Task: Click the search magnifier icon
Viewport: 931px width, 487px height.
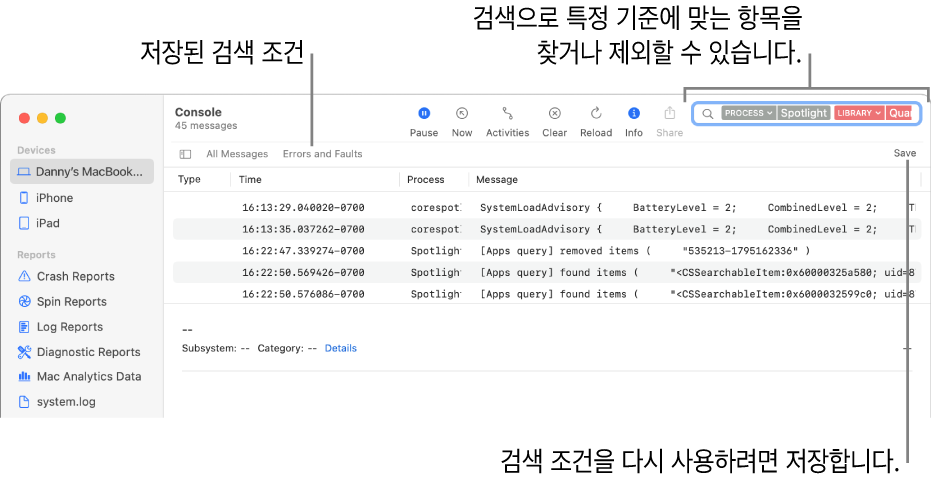Action: [707, 113]
